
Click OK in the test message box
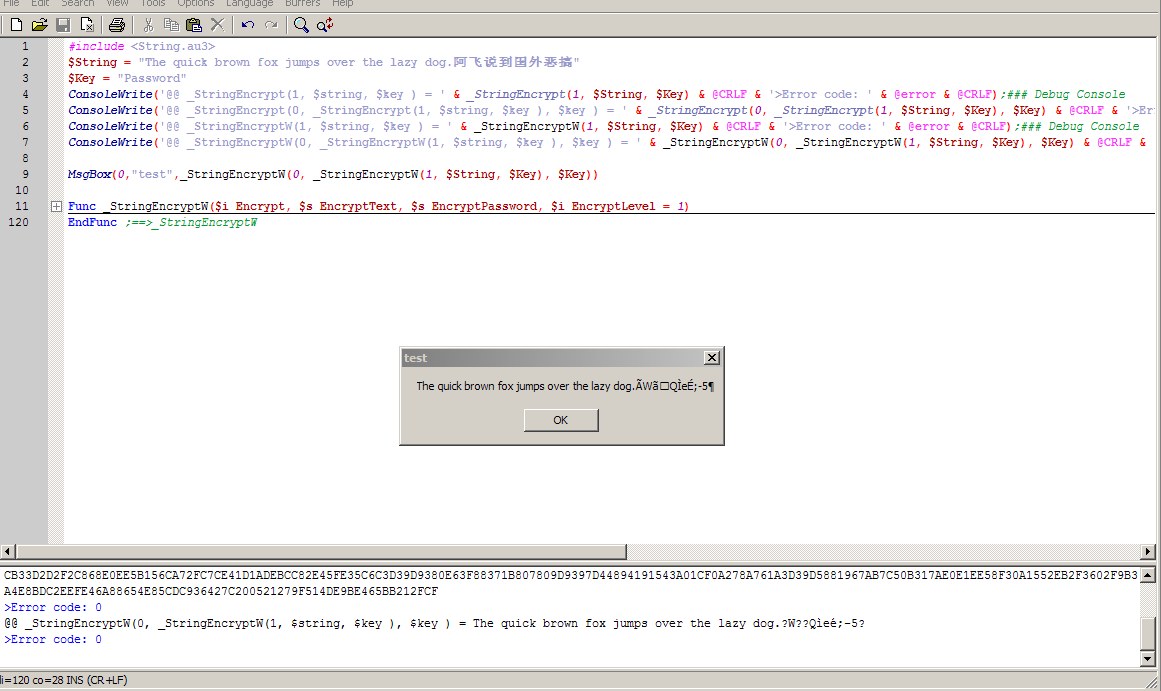(x=561, y=420)
